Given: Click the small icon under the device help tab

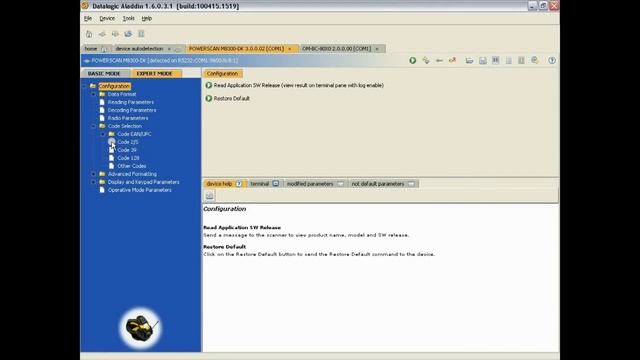Looking at the screenshot, I should (209, 196).
